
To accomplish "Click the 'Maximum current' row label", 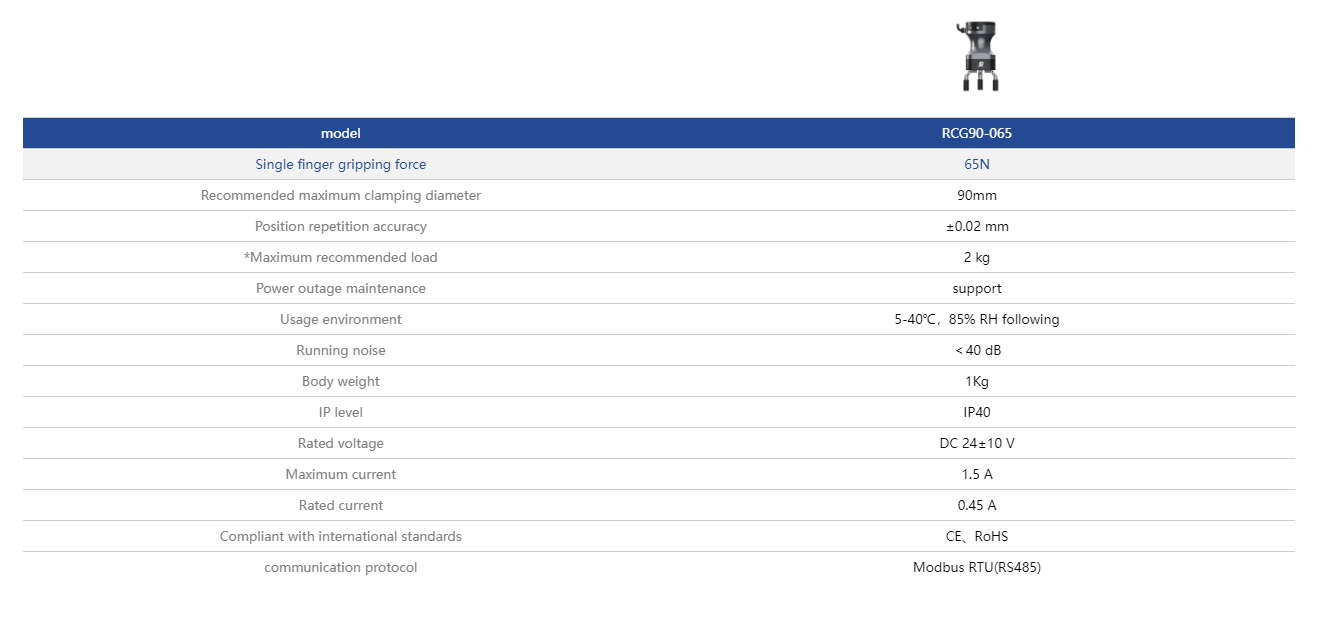I will pos(341,474).
